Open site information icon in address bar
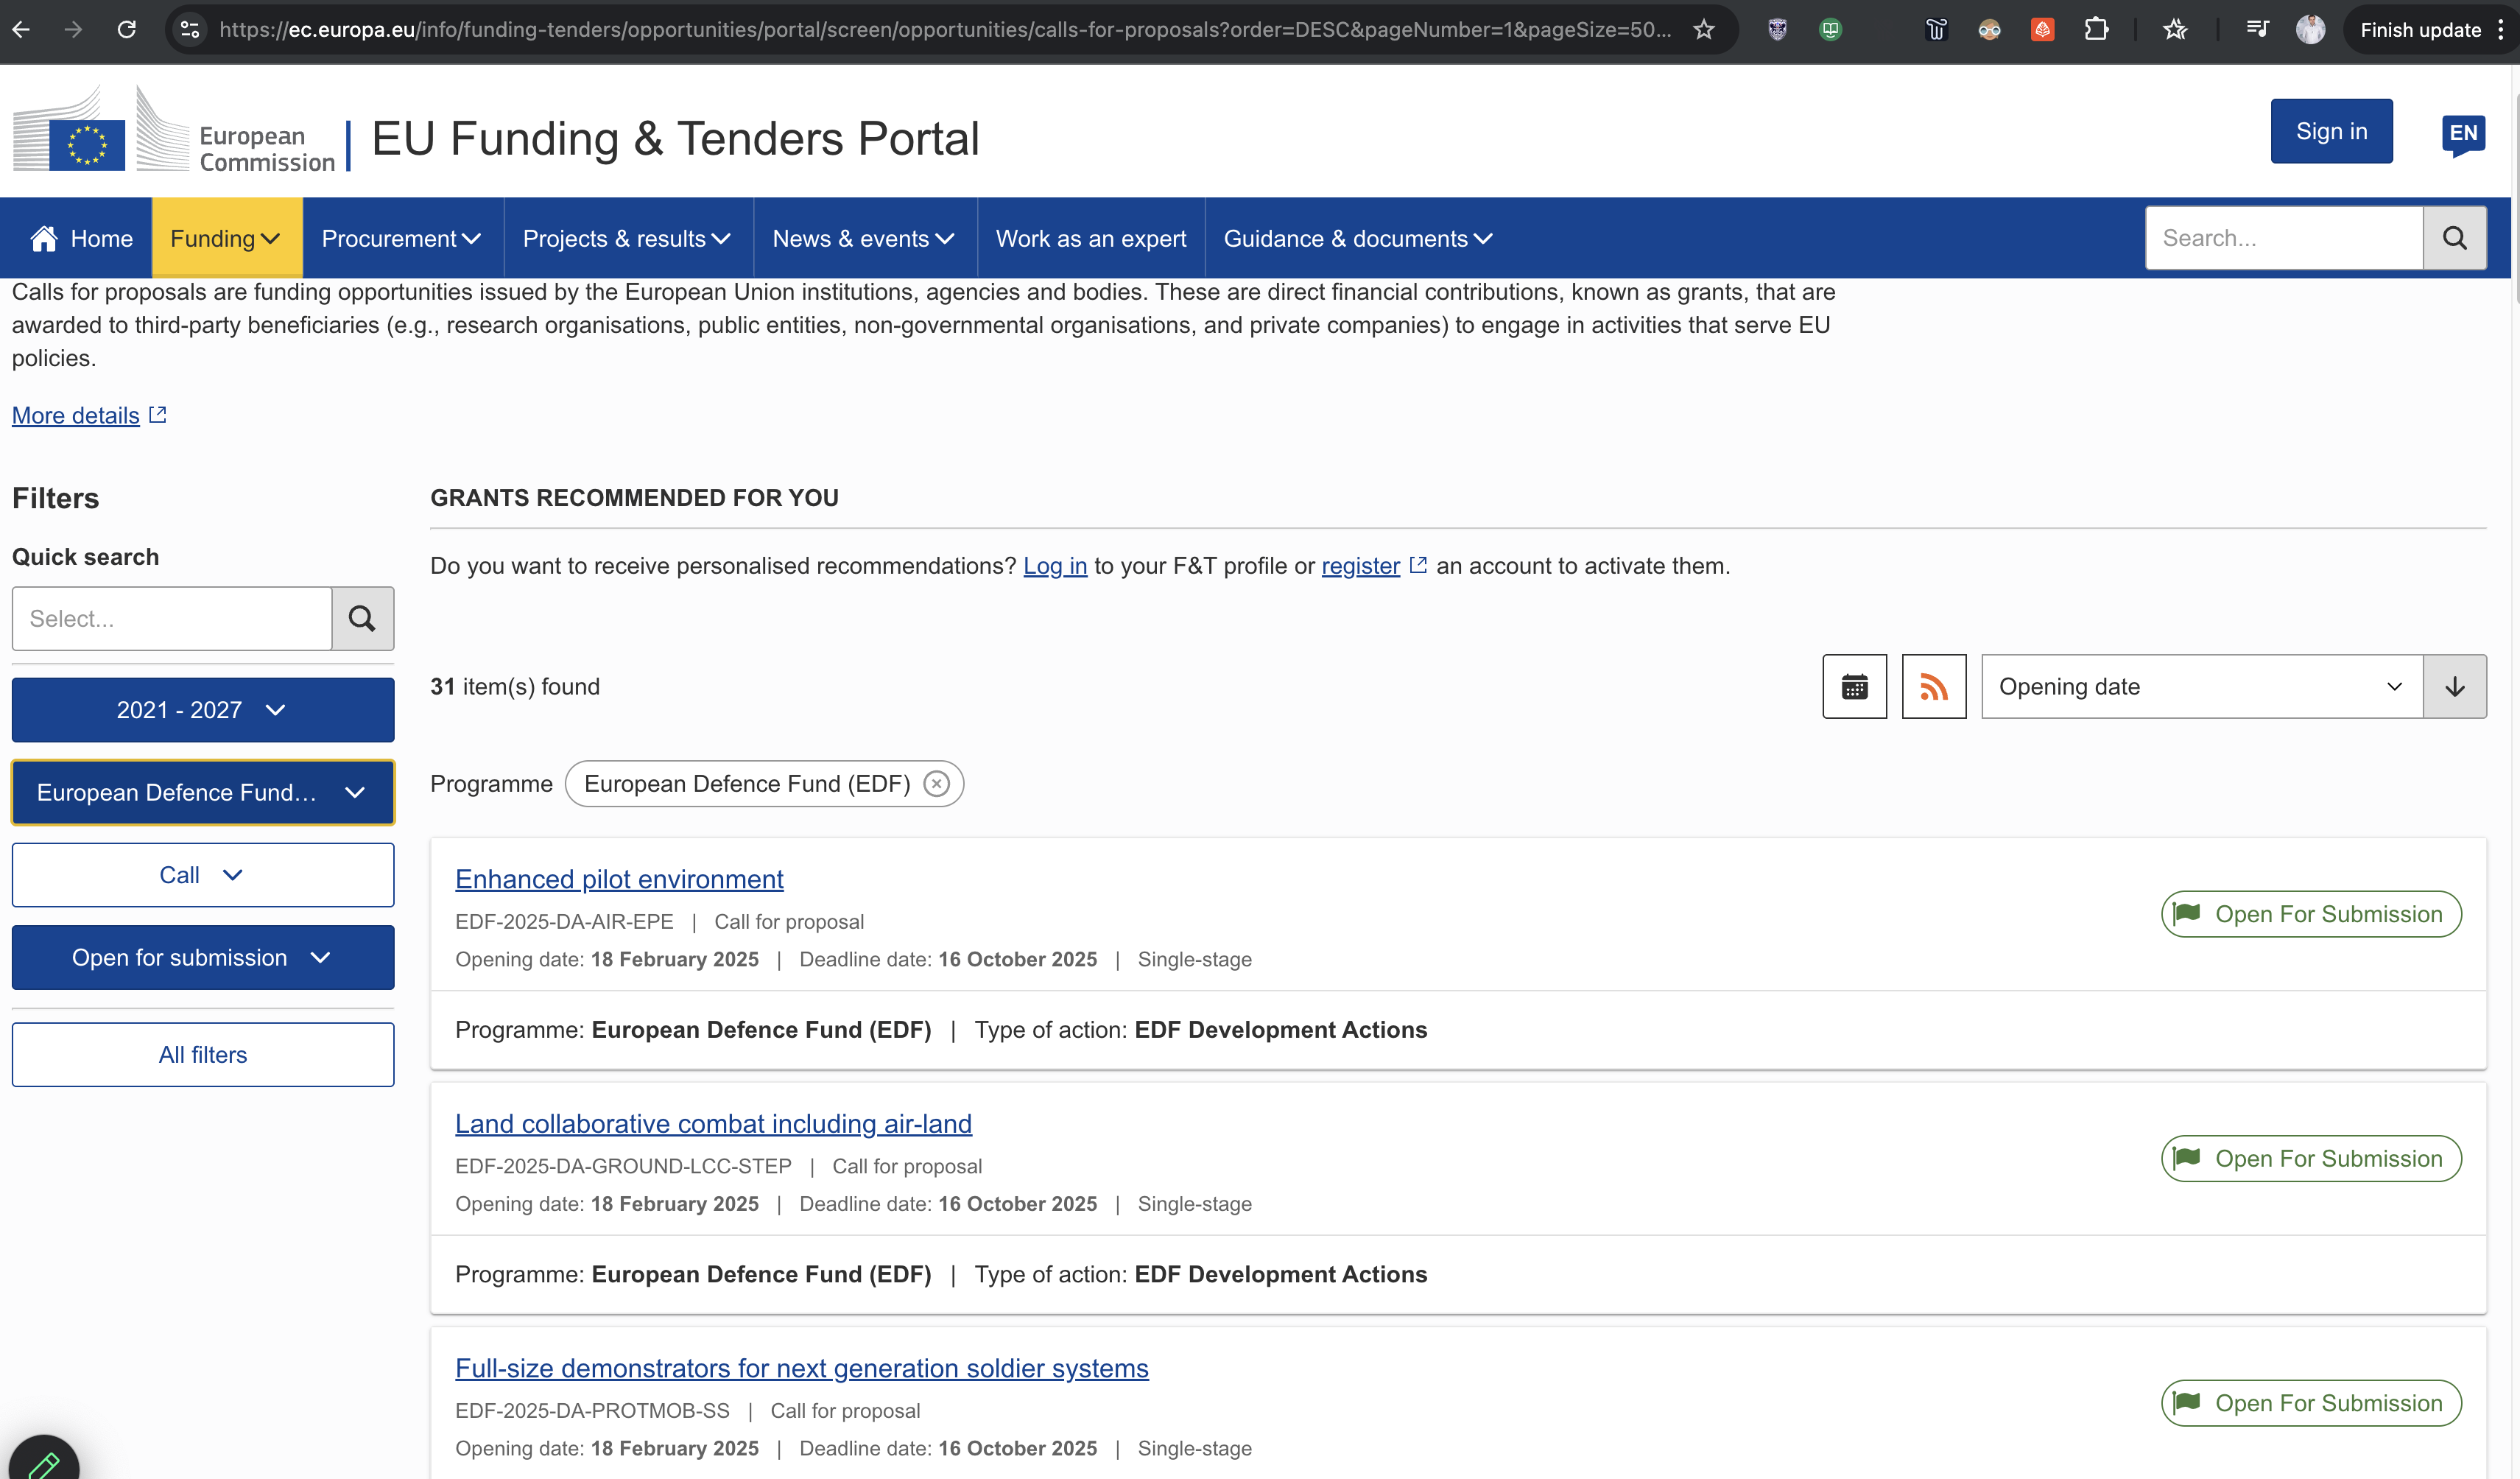The height and width of the screenshot is (1479, 2520). [x=190, y=29]
